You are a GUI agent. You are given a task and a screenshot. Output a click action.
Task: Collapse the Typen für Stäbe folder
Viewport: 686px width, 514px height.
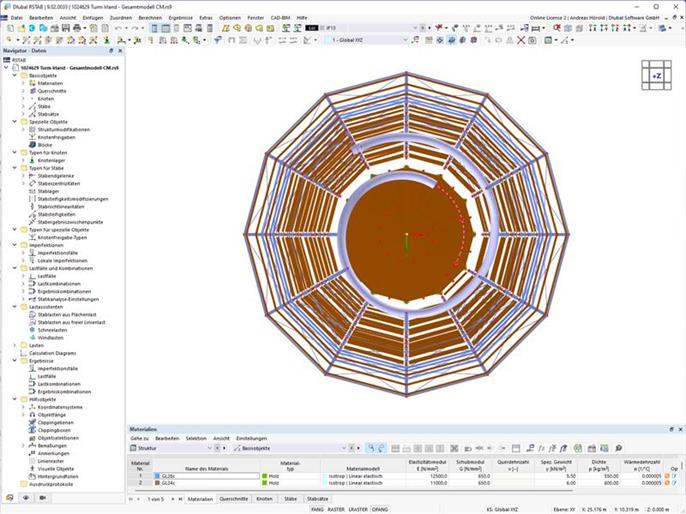click(14, 168)
